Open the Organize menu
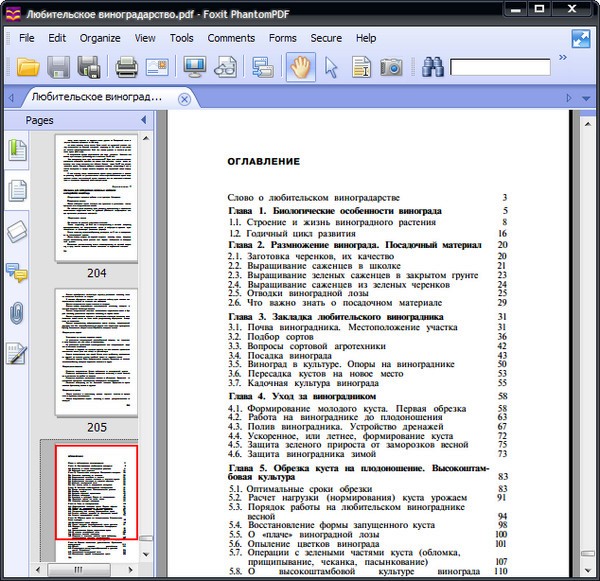Screen dimensions: 600x581 [100, 38]
